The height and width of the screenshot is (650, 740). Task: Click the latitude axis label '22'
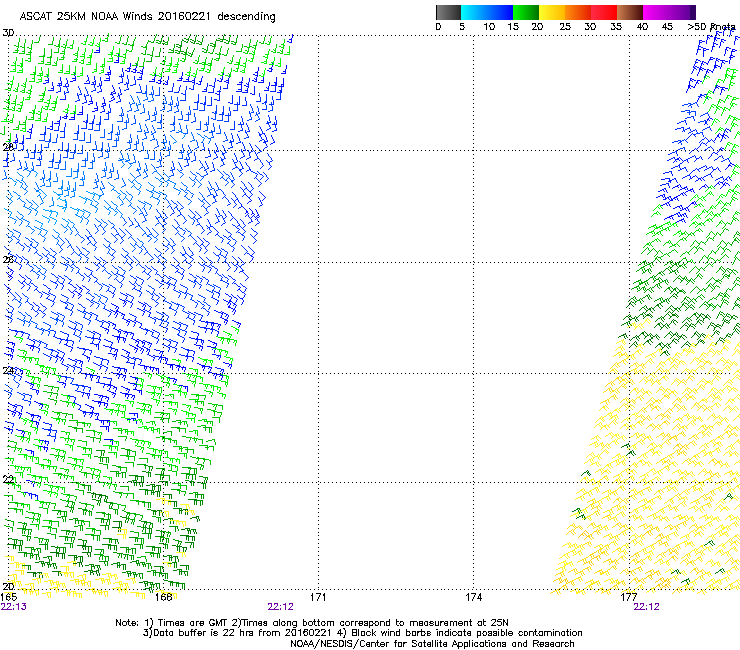click(8, 480)
